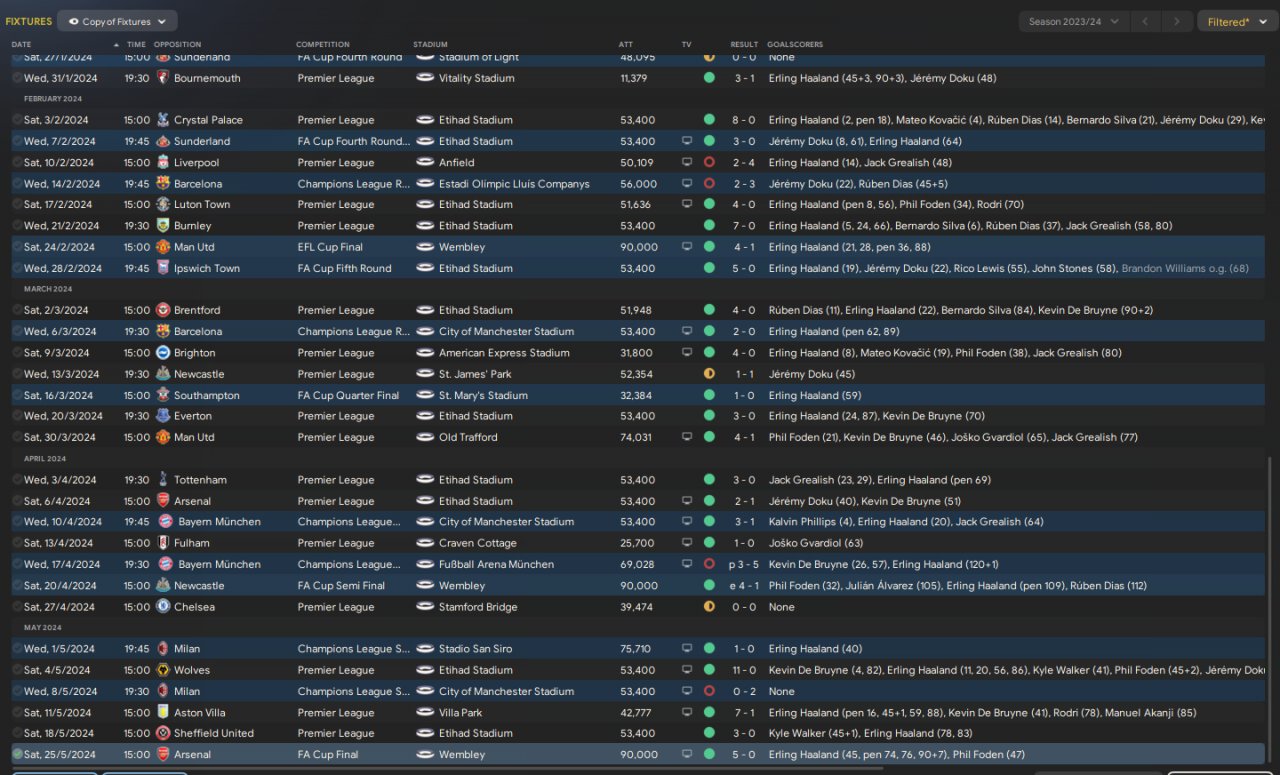Sort by the Opposition column header
Screen dimensions: 1280x775
177,44
